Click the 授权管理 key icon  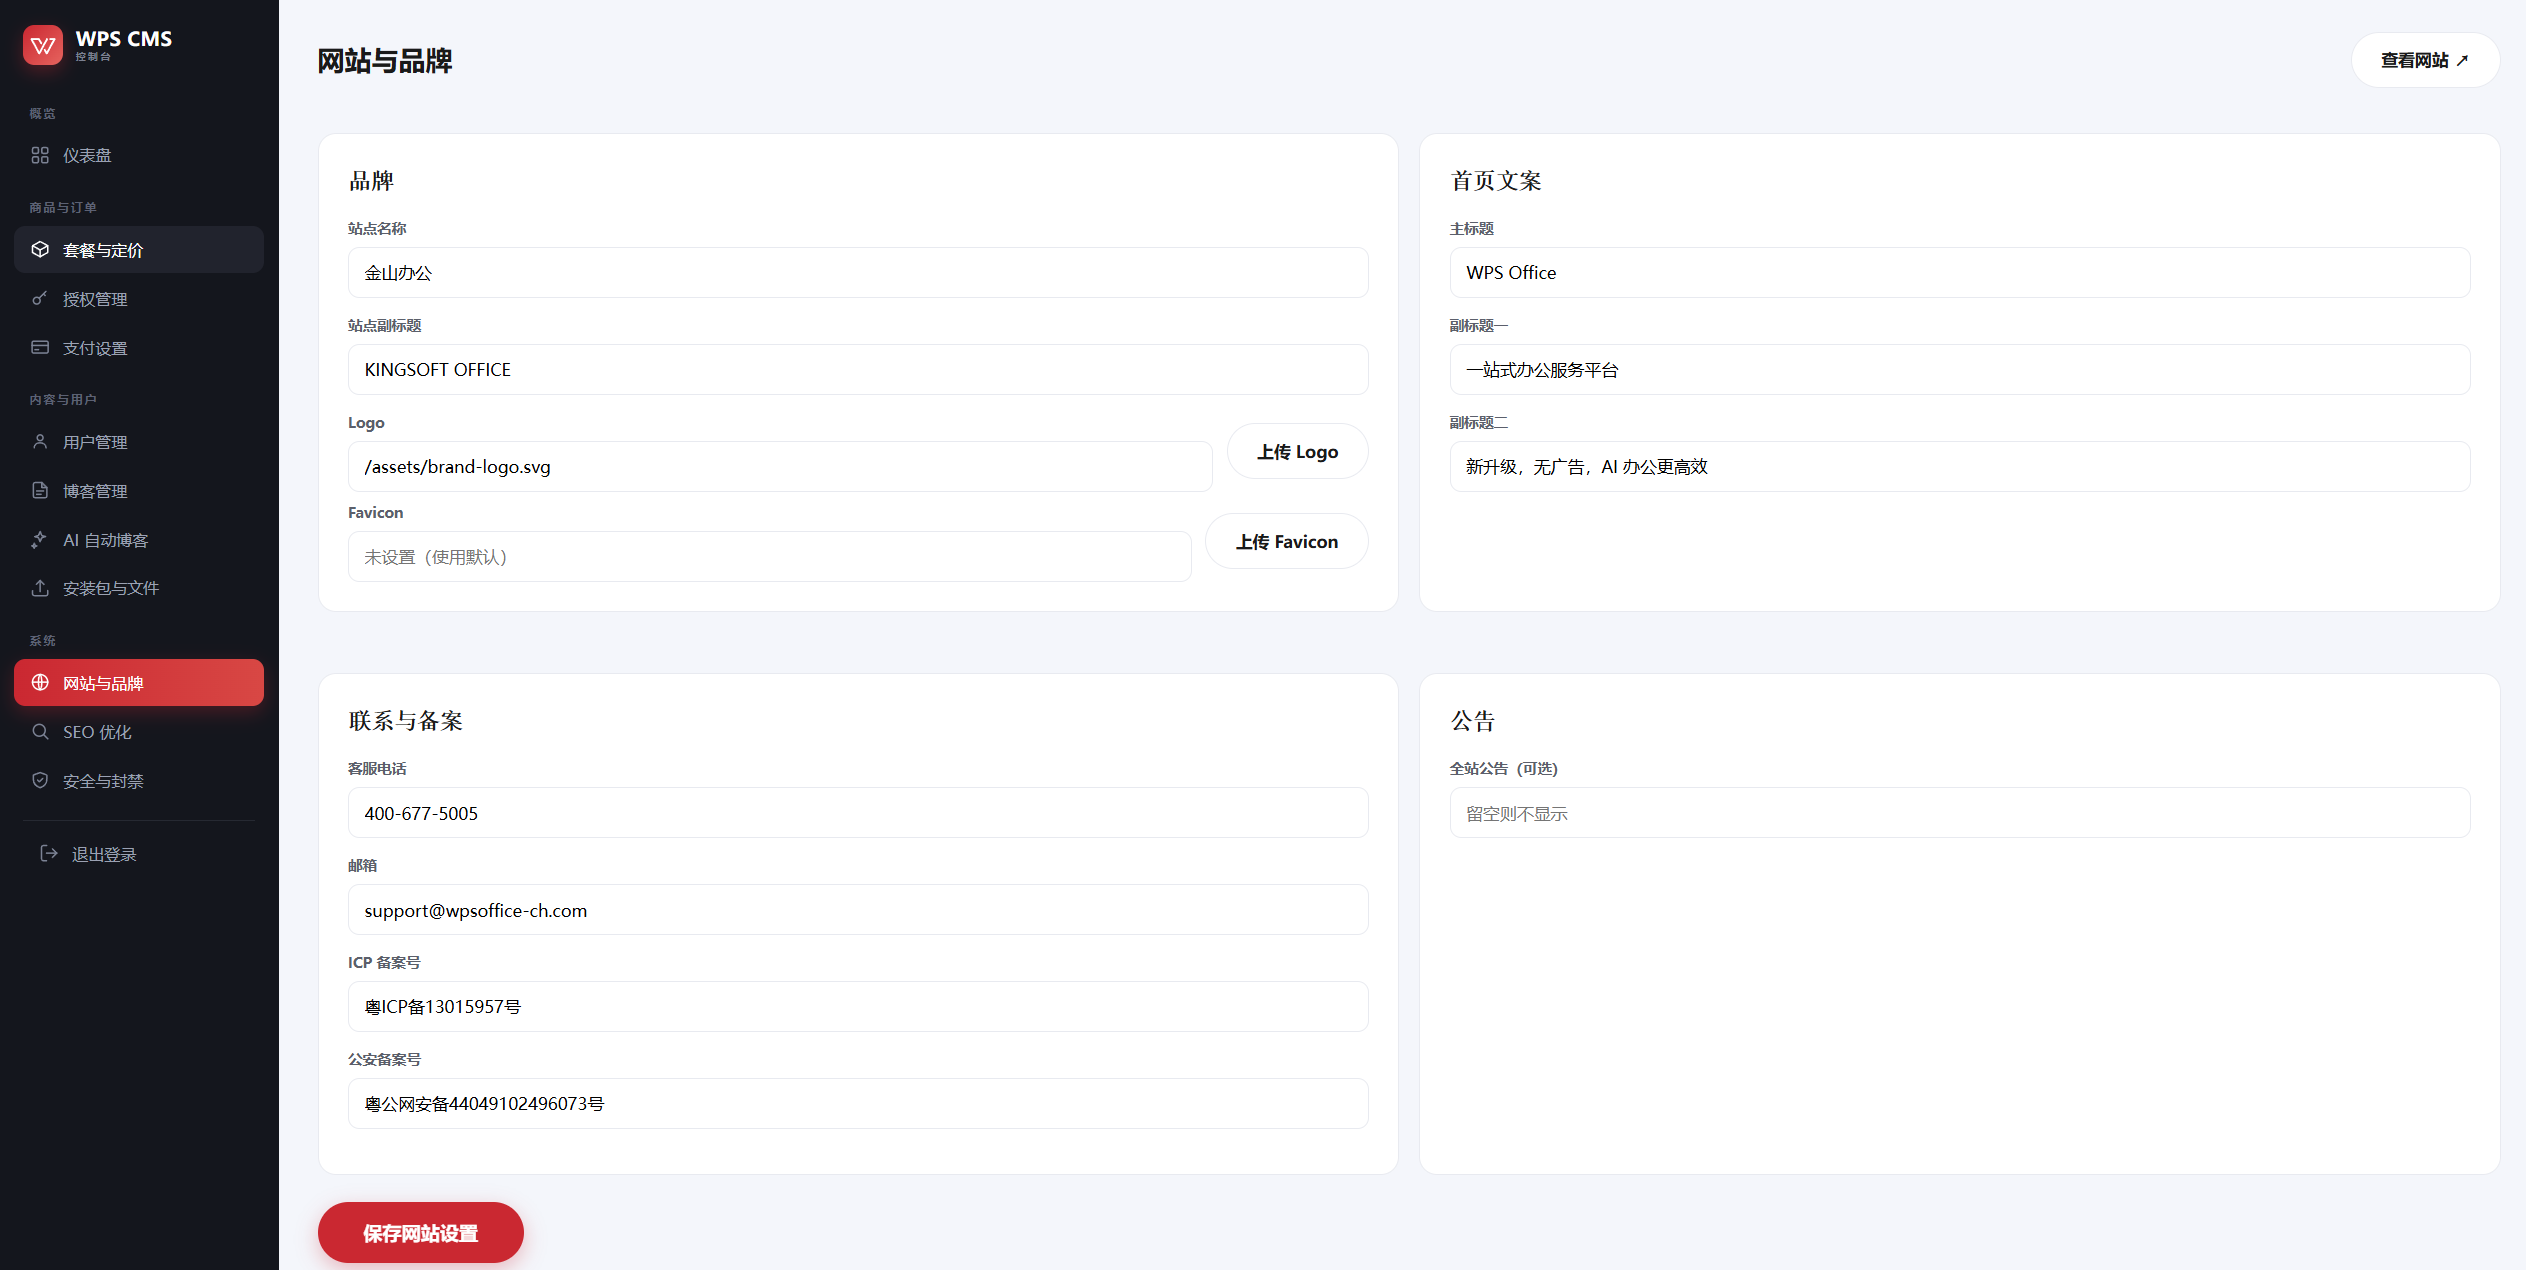pyautogui.click(x=40, y=298)
